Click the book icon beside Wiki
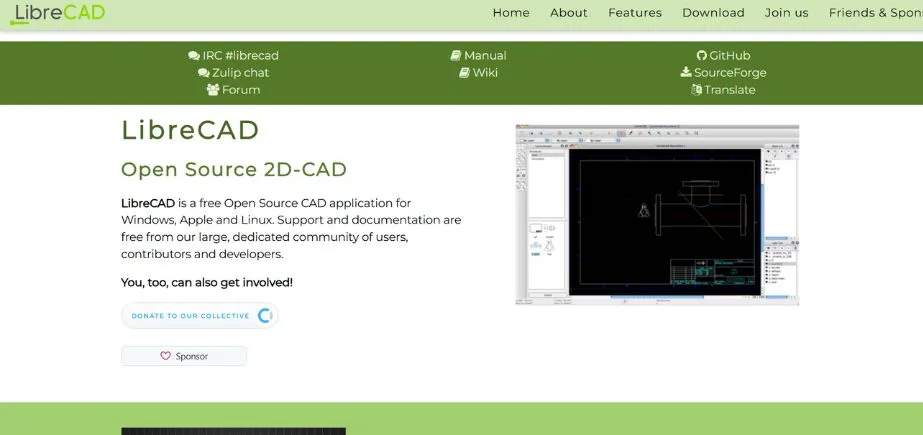 pyautogui.click(x=464, y=73)
